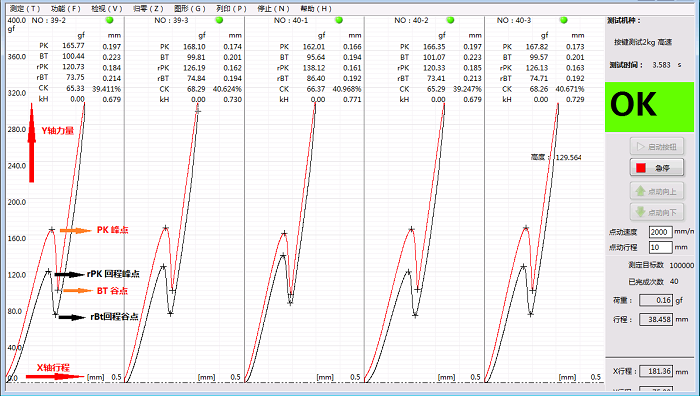The height and width of the screenshot is (396, 700).
Task: Click the green status light of NO:40-3
Action: [x=563, y=20]
